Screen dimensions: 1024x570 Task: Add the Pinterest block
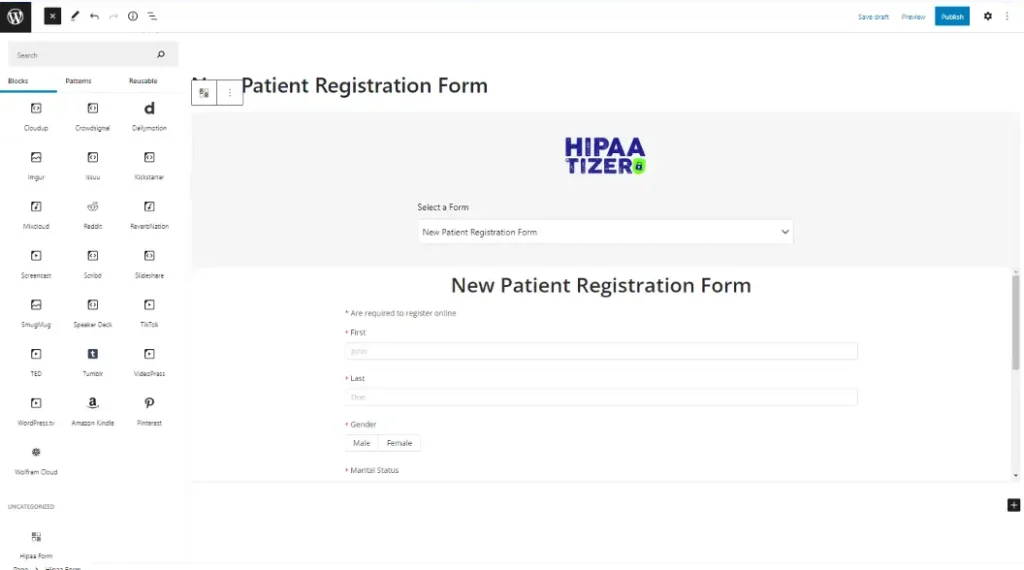click(149, 408)
